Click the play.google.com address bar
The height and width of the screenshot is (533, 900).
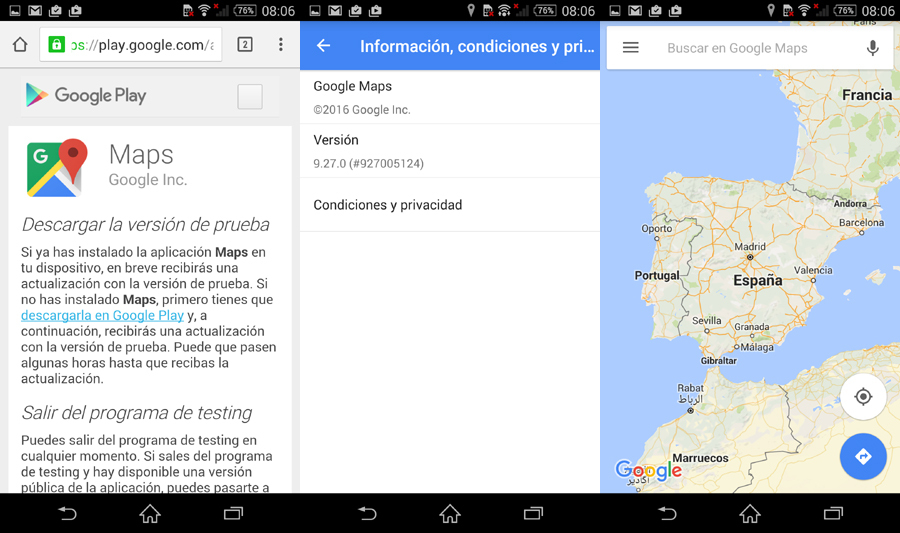pos(130,45)
